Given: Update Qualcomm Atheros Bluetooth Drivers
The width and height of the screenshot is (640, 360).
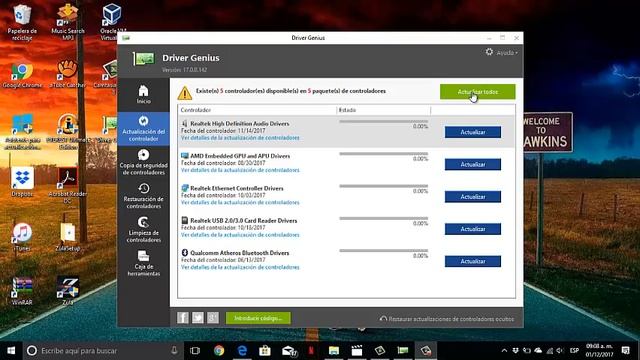Looking at the screenshot, I should (473, 261).
